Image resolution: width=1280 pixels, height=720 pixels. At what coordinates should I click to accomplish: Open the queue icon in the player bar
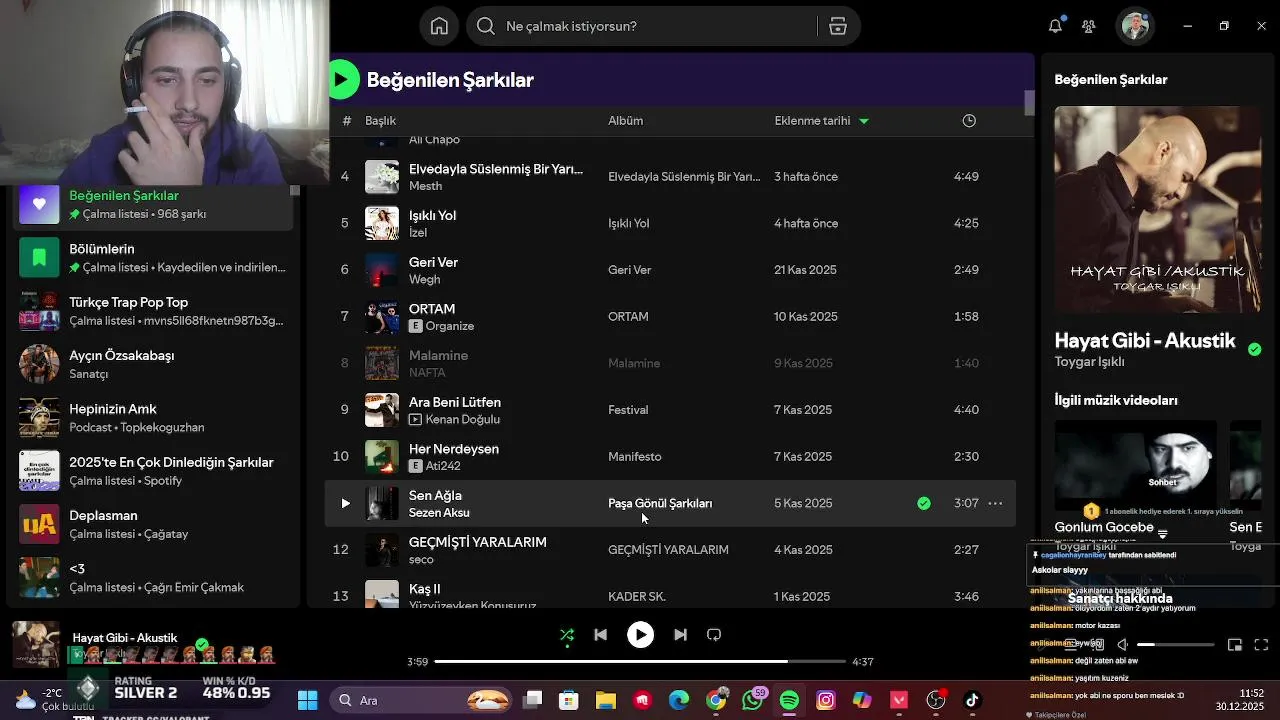click(1072, 645)
